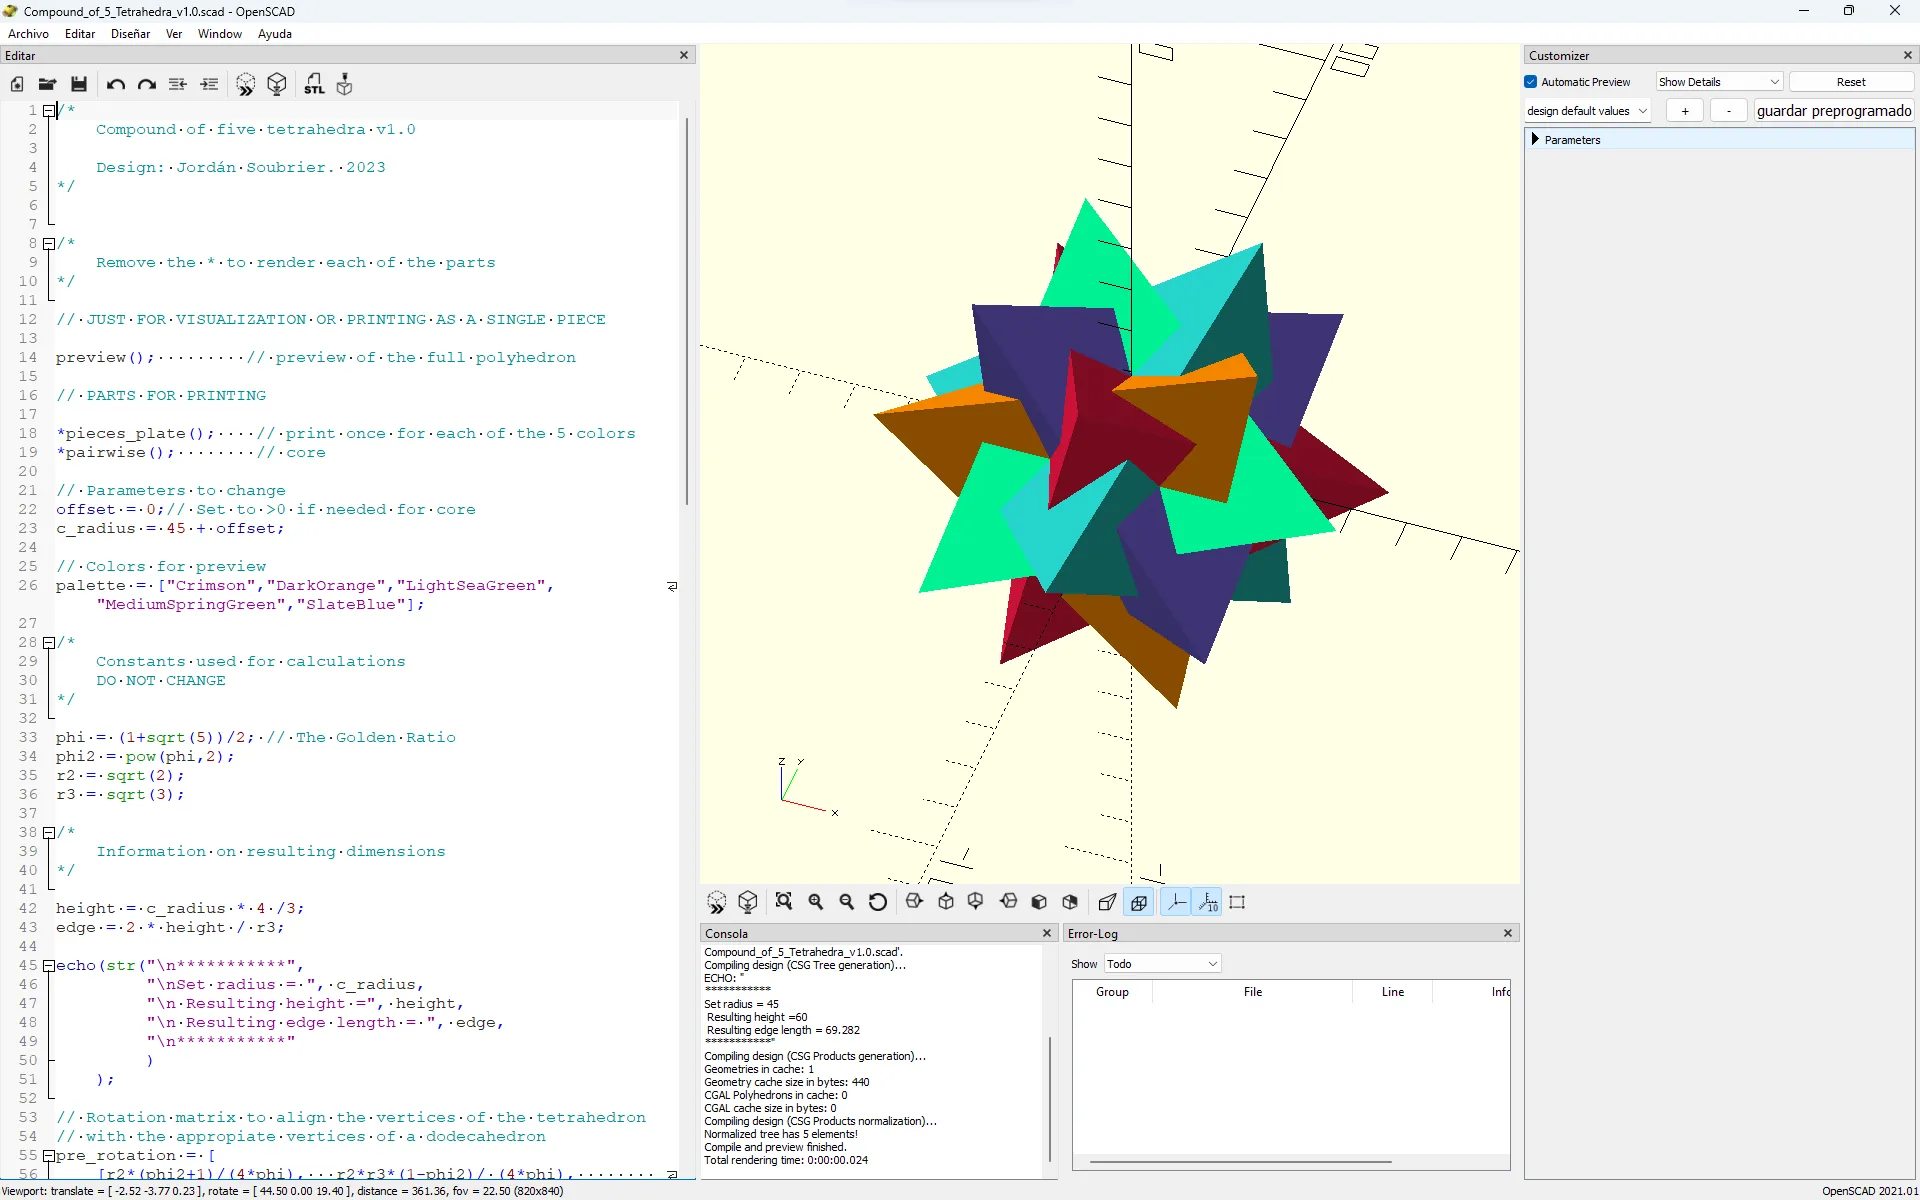This screenshot has height=1200, width=1920.
Task: Click the Reset button in Customizer
Action: click(1850, 82)
